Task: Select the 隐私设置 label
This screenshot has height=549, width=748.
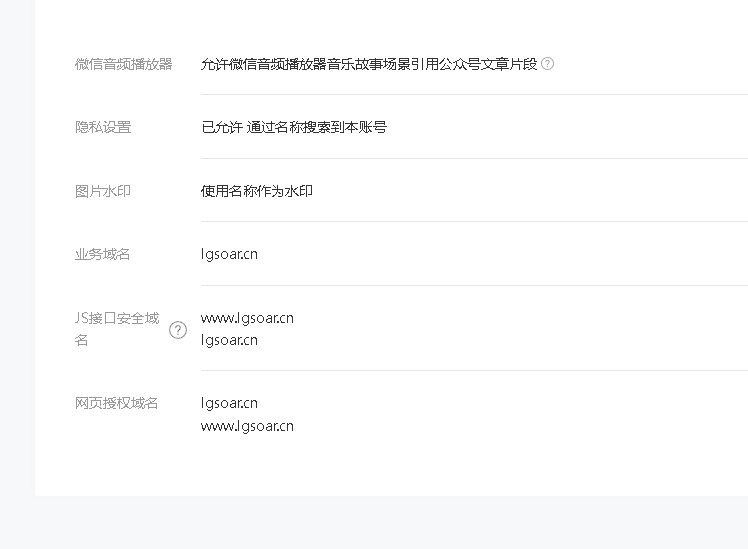Action: coord(103,127)
